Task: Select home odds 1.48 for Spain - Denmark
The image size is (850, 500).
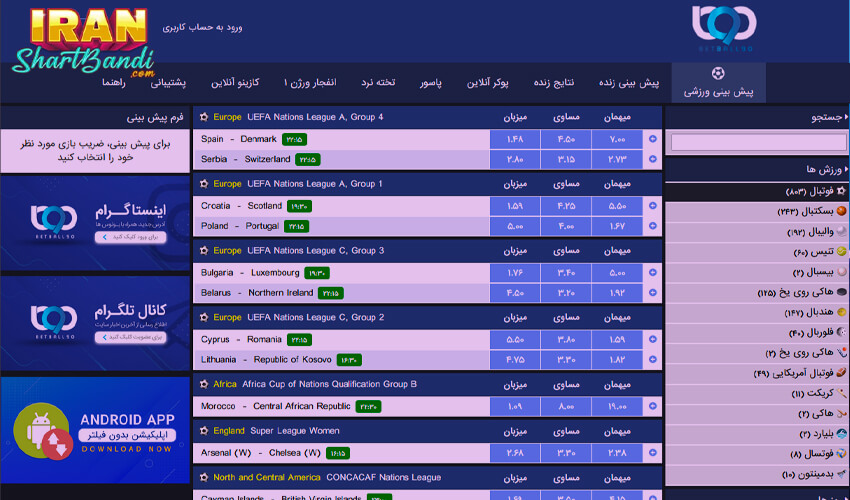Action: click(514, 139)
